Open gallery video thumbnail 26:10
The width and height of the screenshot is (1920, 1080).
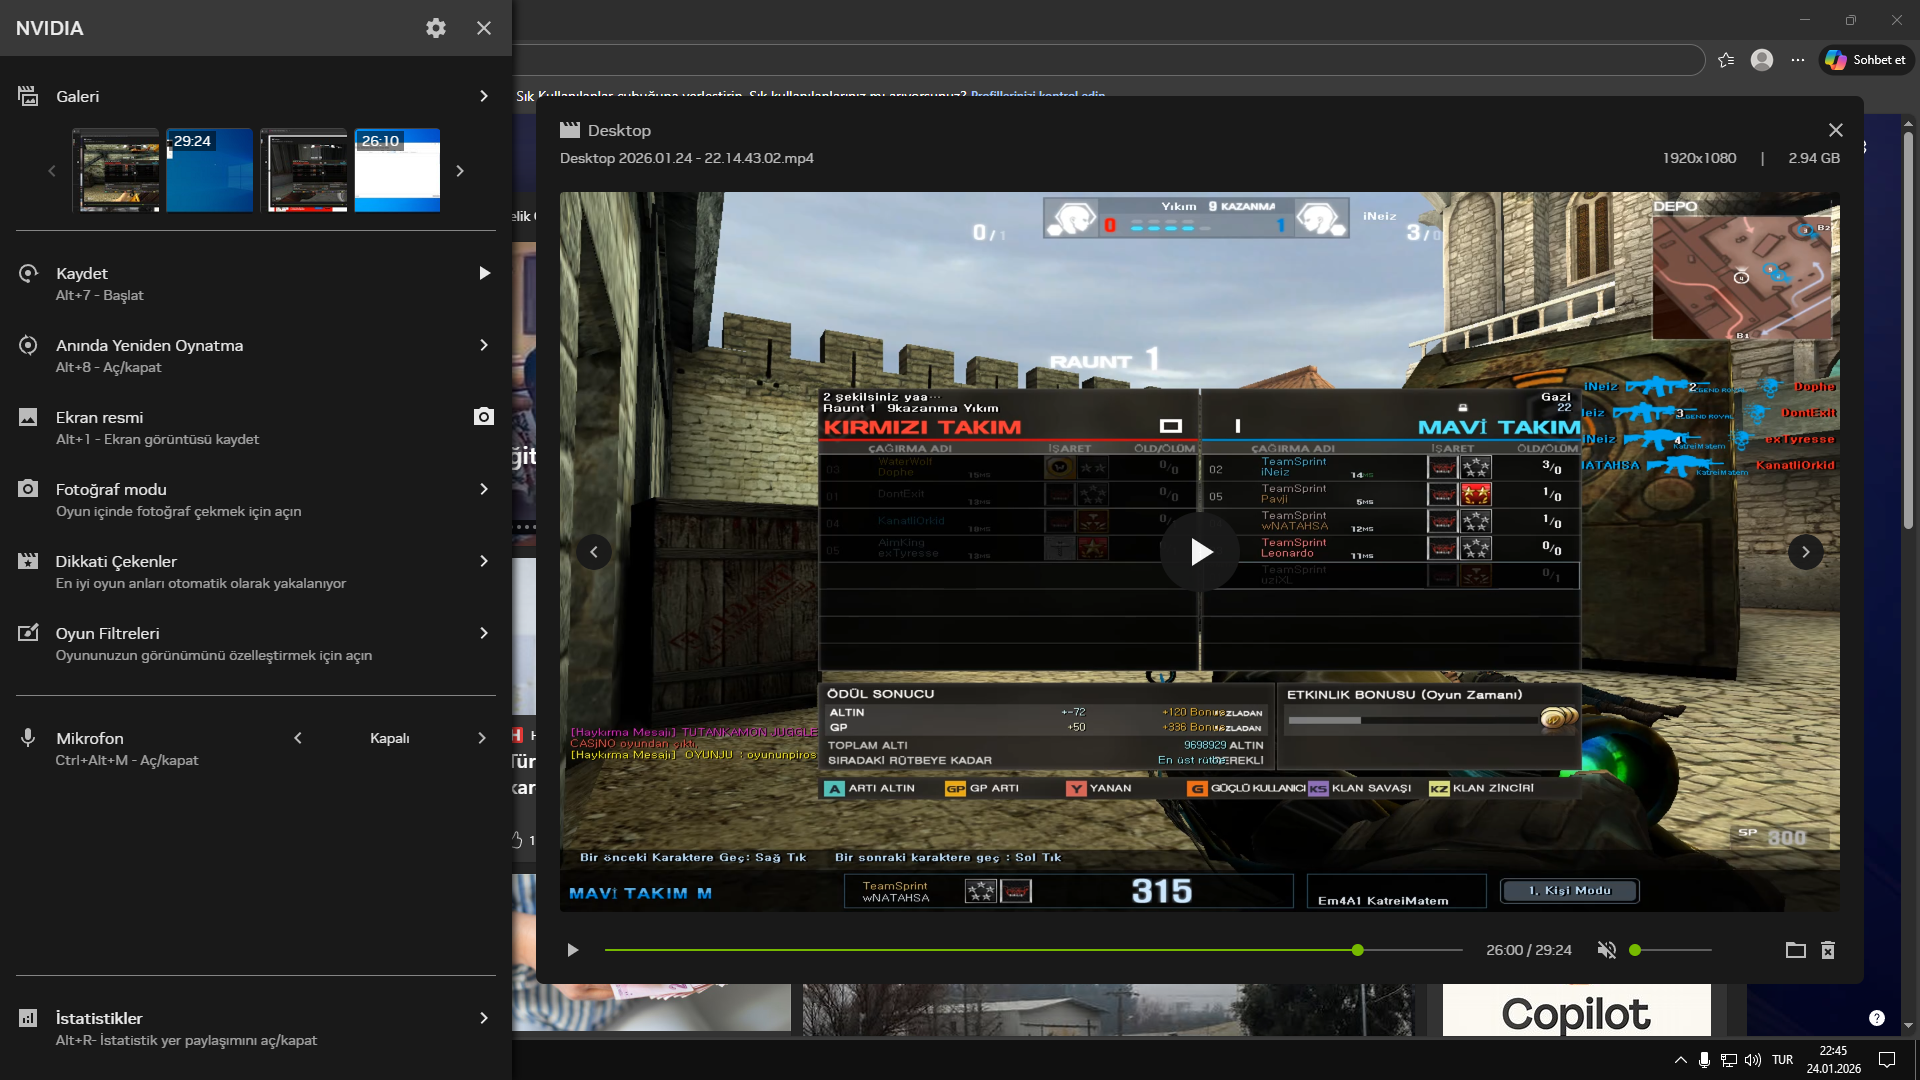tap(397, 170)
